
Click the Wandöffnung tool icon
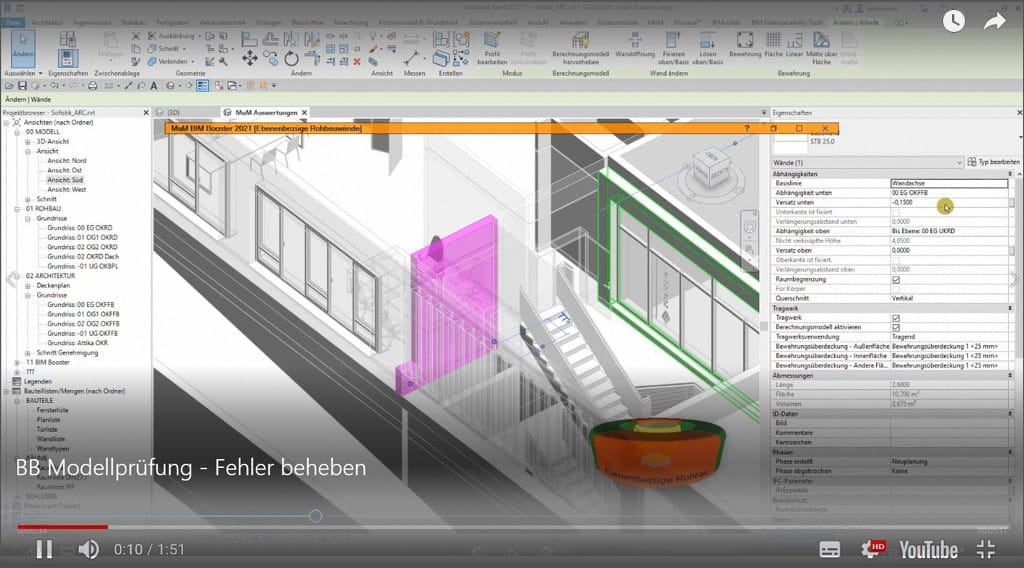pos(635,41)
